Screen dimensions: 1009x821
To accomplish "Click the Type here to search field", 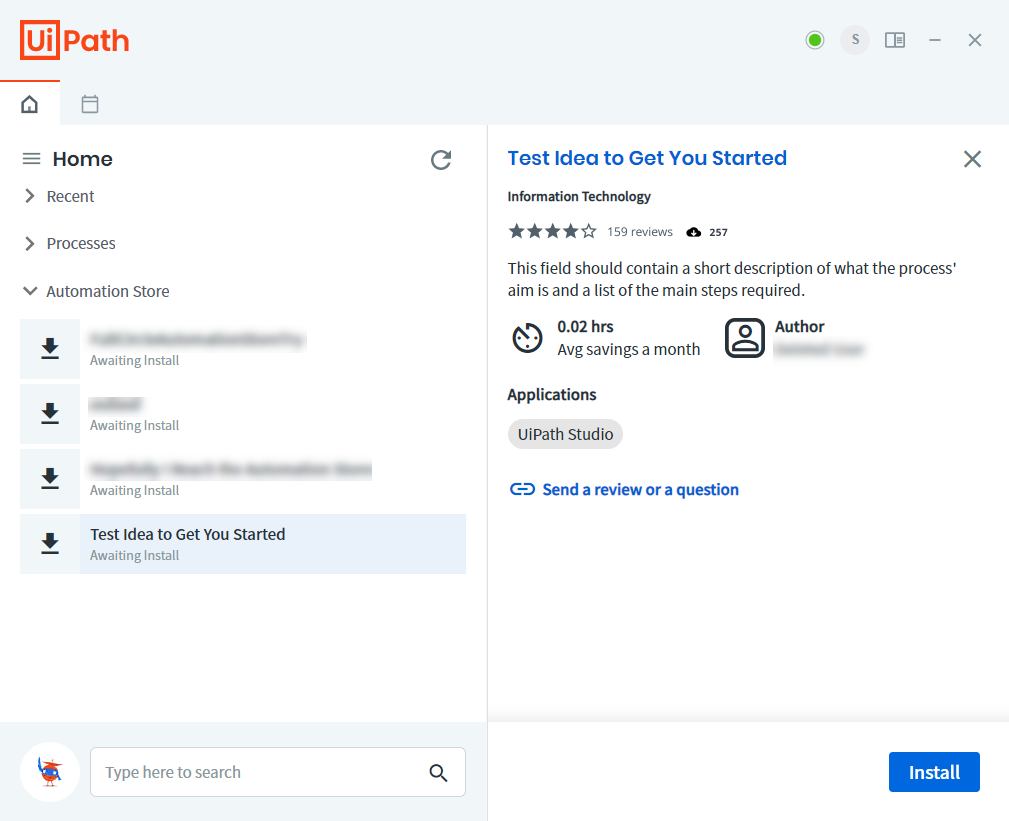I will (260, 772).
